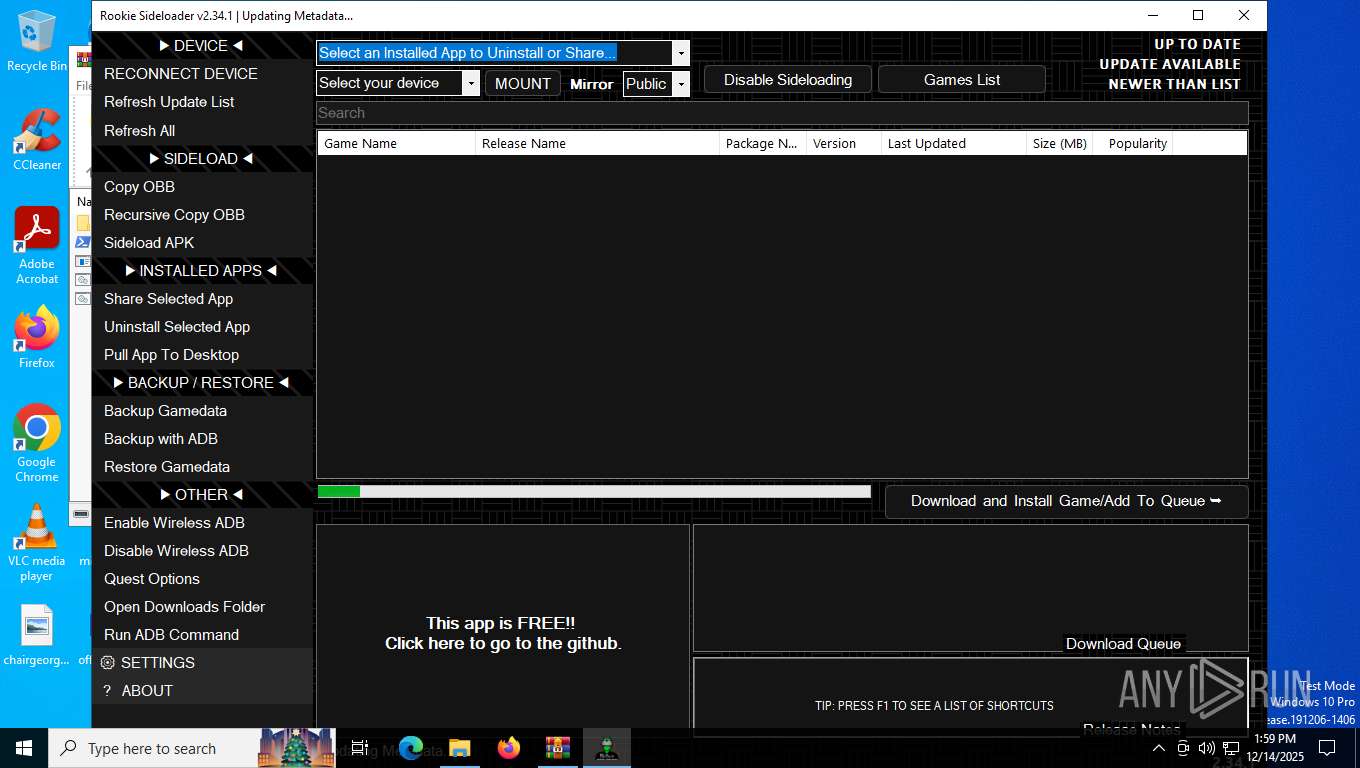Click Download and Install Game/Add To Queue
This screenshot has width=1360, height=768.
[1066, 501]
